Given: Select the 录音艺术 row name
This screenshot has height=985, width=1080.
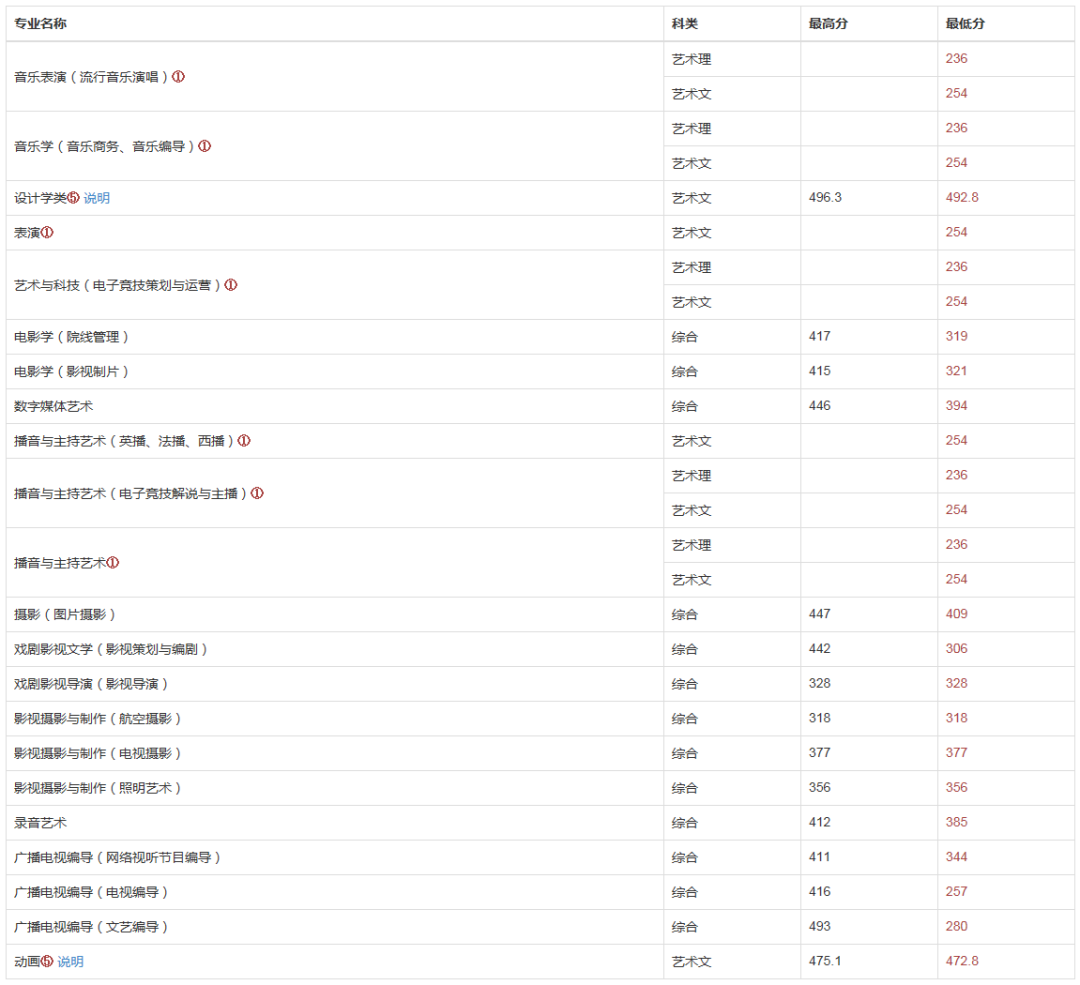Looking at the screenshot, I should coord(41,822).
